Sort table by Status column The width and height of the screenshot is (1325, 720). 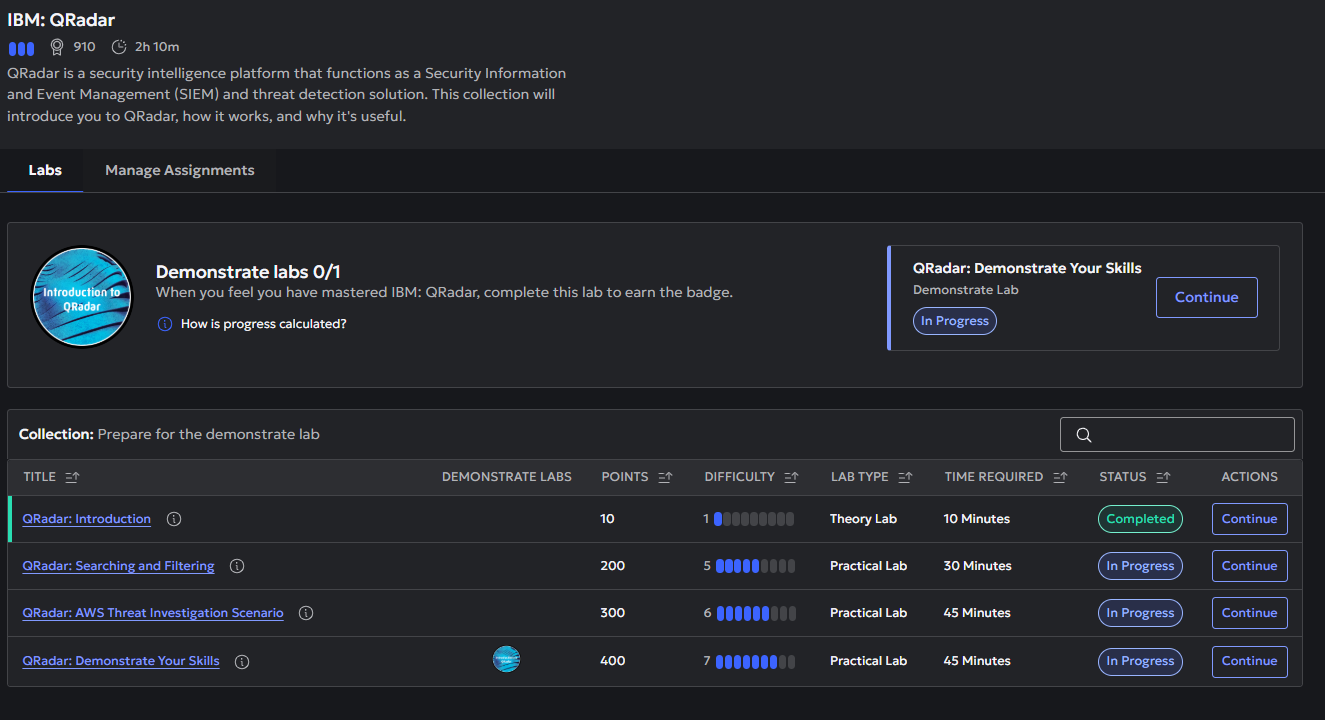pyautogui.click(x=1163, y=477)
